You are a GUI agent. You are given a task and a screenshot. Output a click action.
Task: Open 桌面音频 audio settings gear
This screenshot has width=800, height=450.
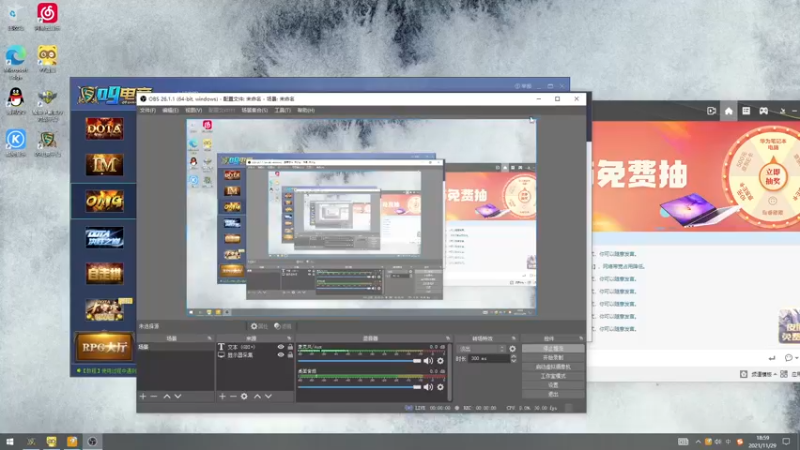click(x=440, y=387)
